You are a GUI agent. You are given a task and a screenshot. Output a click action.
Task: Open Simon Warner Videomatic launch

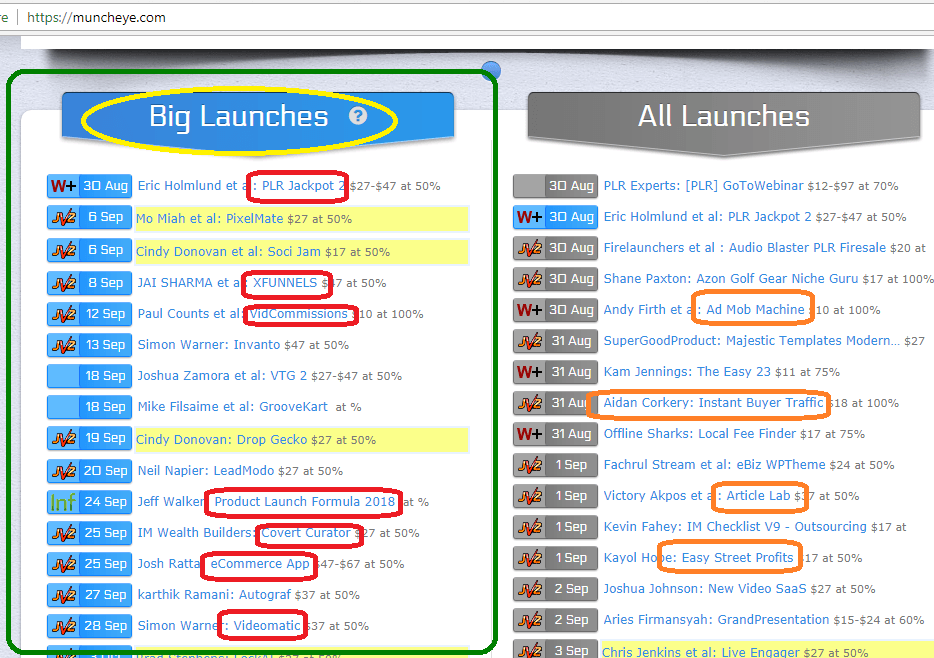(x=219, y=625)
